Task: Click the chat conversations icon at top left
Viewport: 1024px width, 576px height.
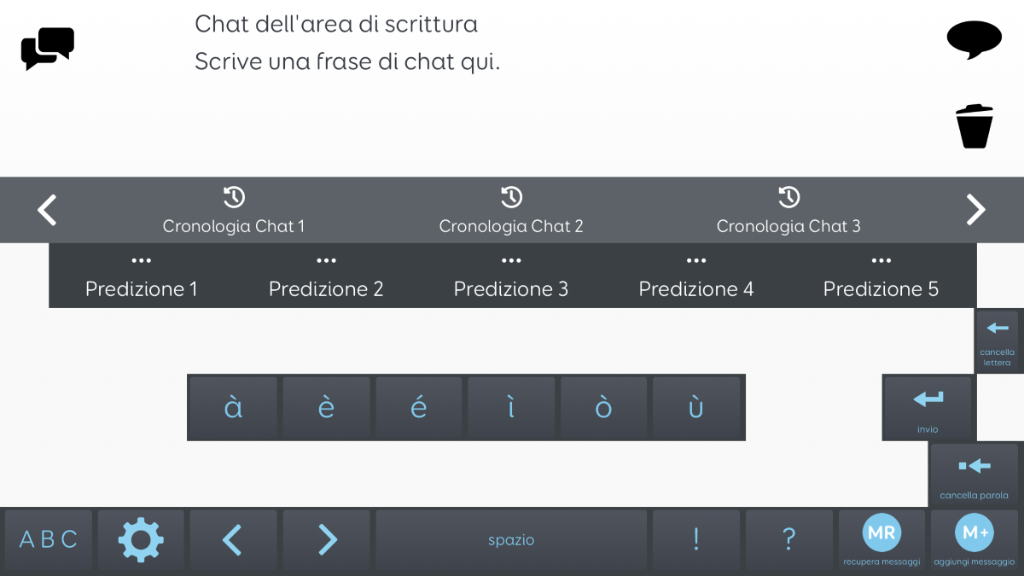Action: pyautogui.click(x=48, y=48)
